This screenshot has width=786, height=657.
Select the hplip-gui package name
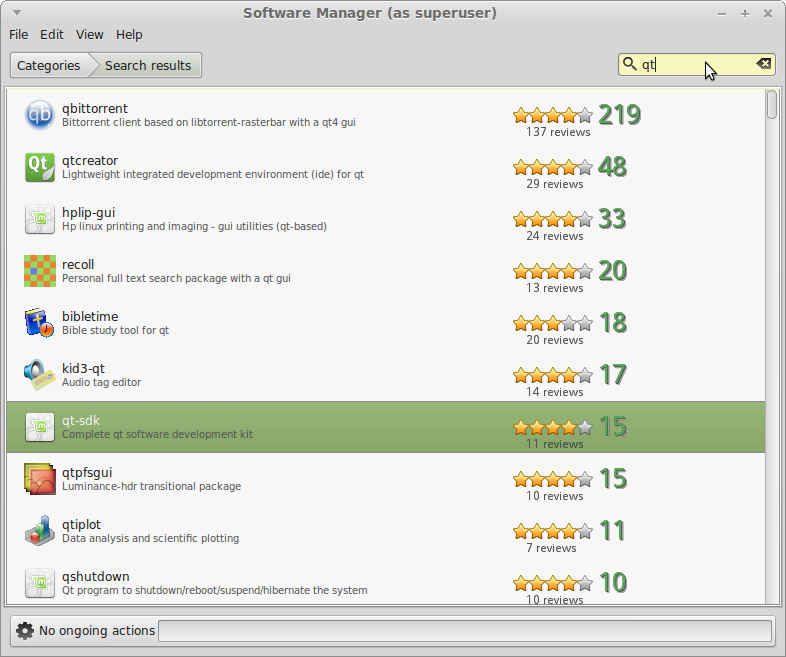tap(89, 212)
